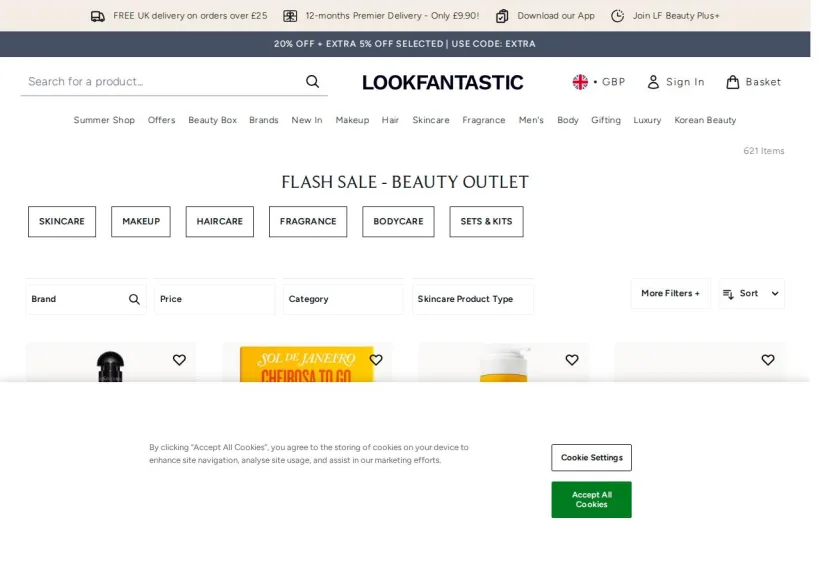Image resolution: width=820 pixels, height=577 pixels.
Task: Filter by SKINCARE category button
Action: click(62, 222)
